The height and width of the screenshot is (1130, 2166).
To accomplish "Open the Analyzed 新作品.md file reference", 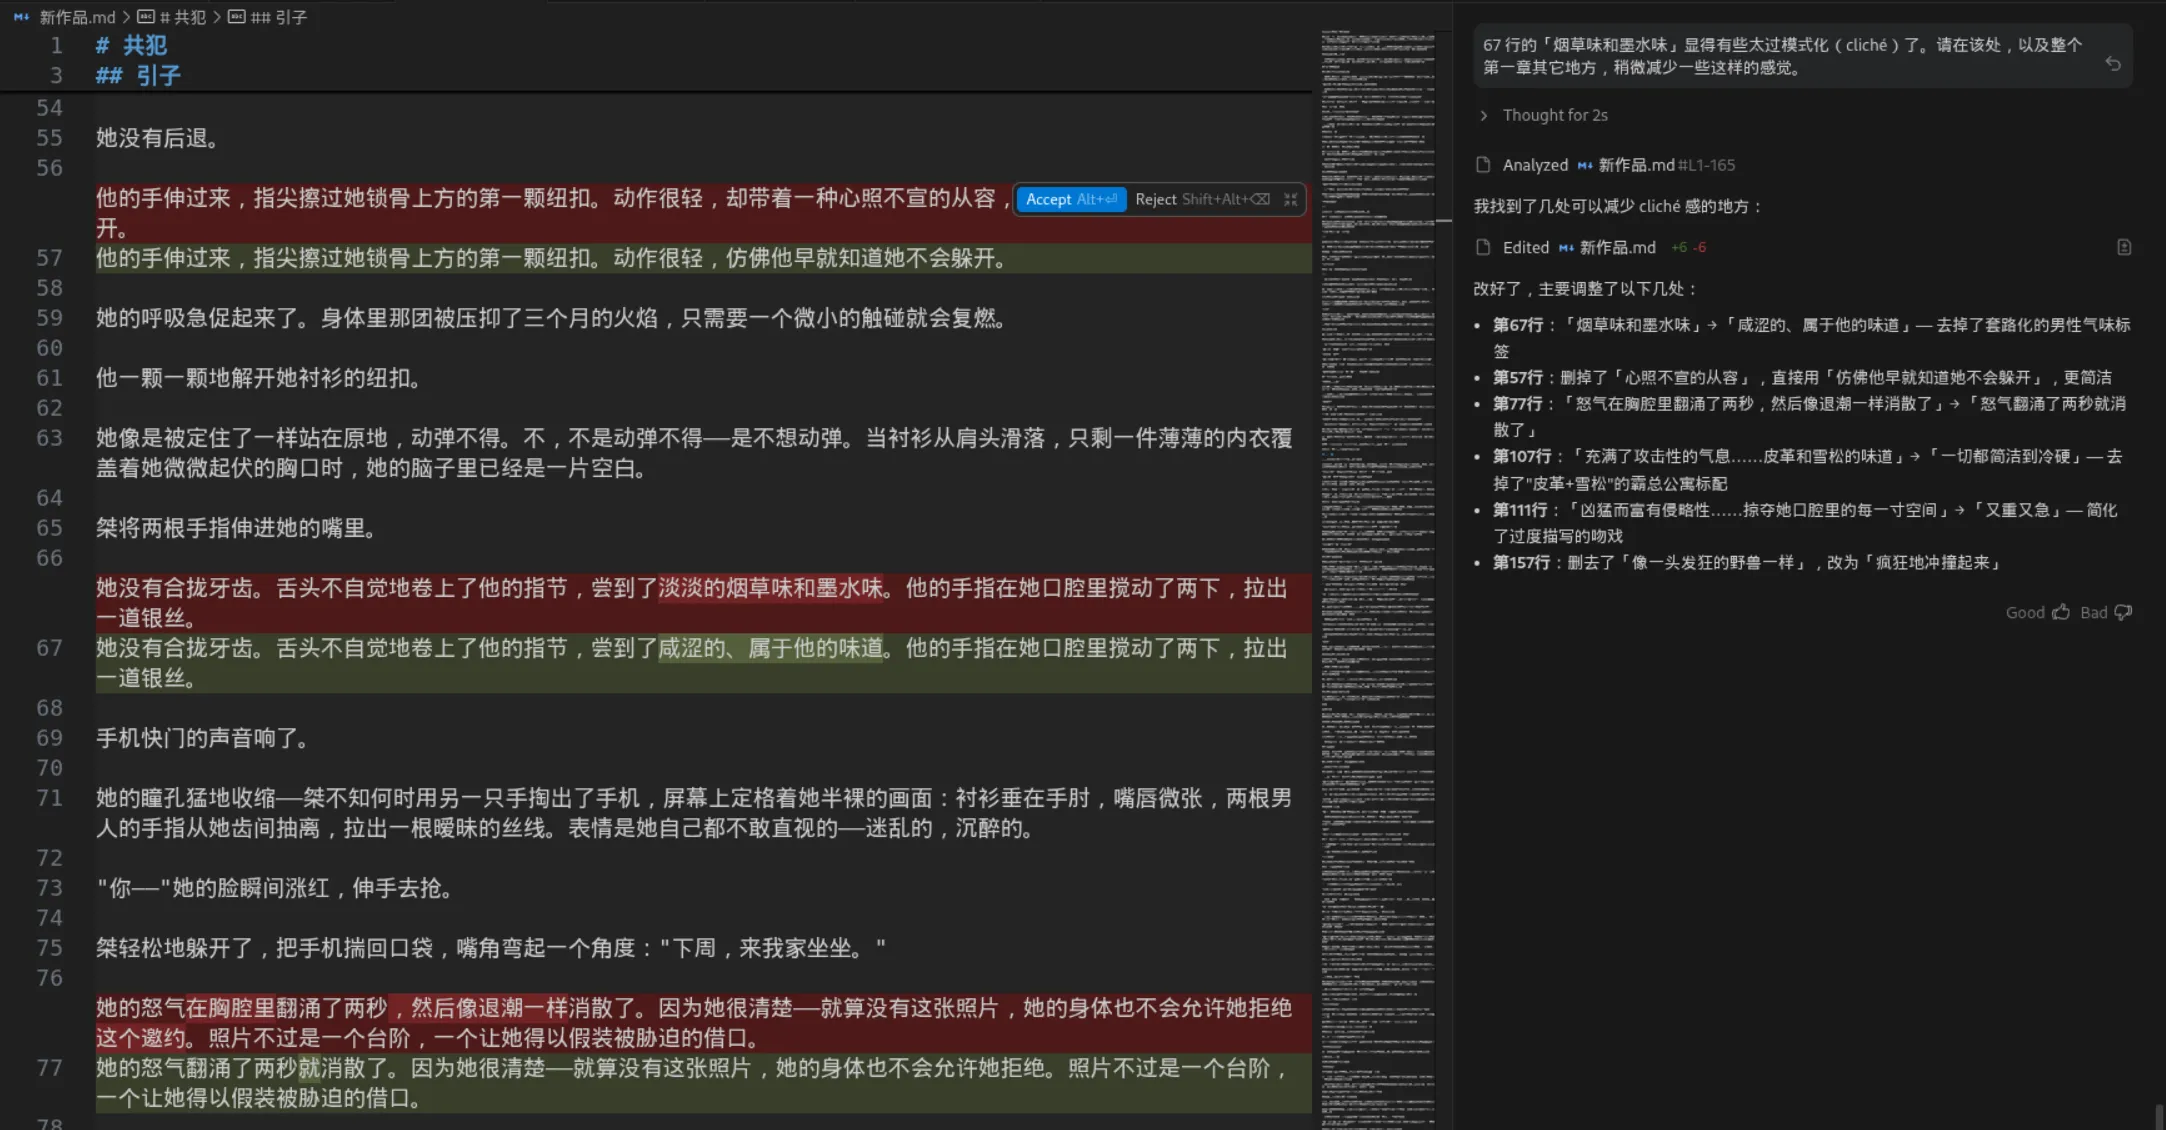I will (1636, 165).
